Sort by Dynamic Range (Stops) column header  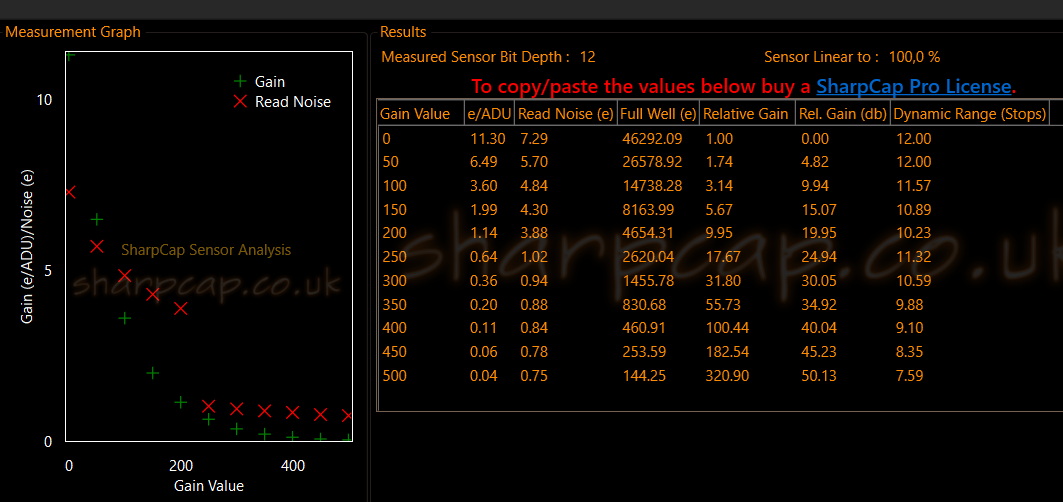point(969,114)
